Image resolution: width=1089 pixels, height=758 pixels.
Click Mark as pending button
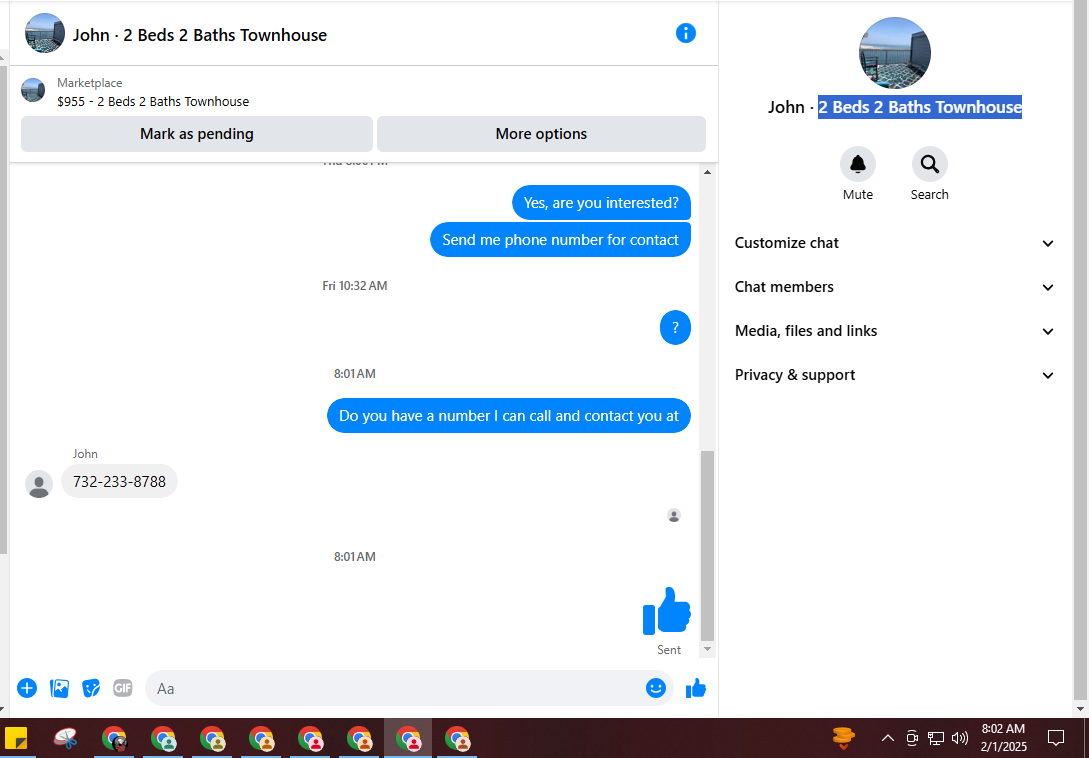click(197, 134)
